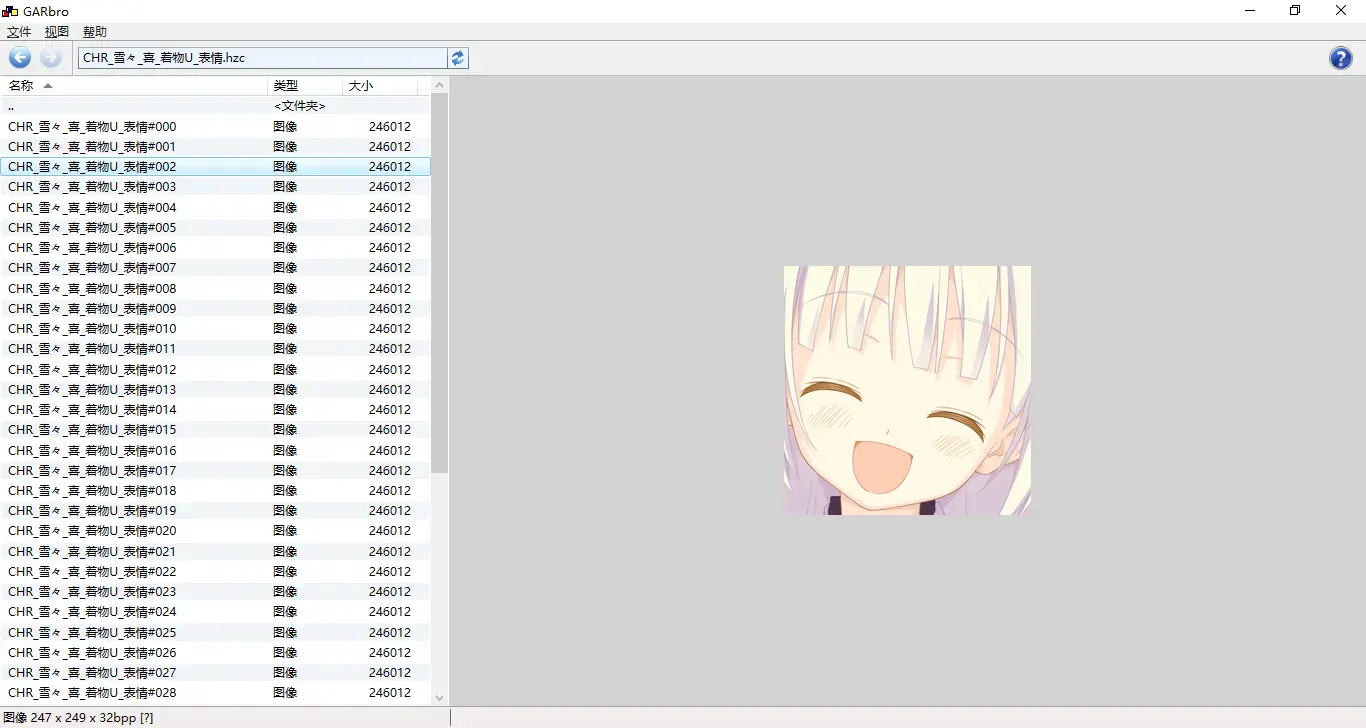The width and height of the screenshot is (1366, 728).
Task: Select file CHR_雪々_喜_着物U_表情#002
Action: (215, 167)
